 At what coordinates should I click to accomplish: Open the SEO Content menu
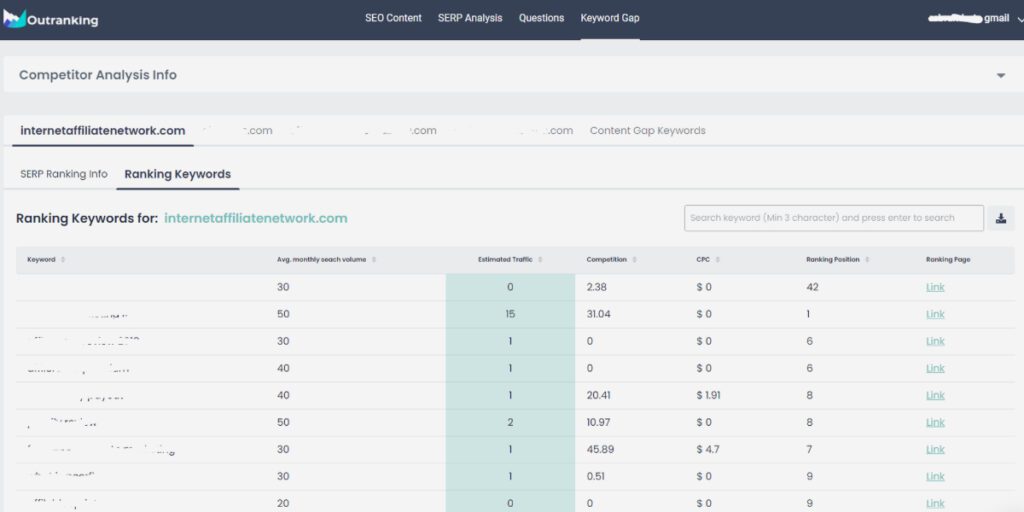(393, 18)
